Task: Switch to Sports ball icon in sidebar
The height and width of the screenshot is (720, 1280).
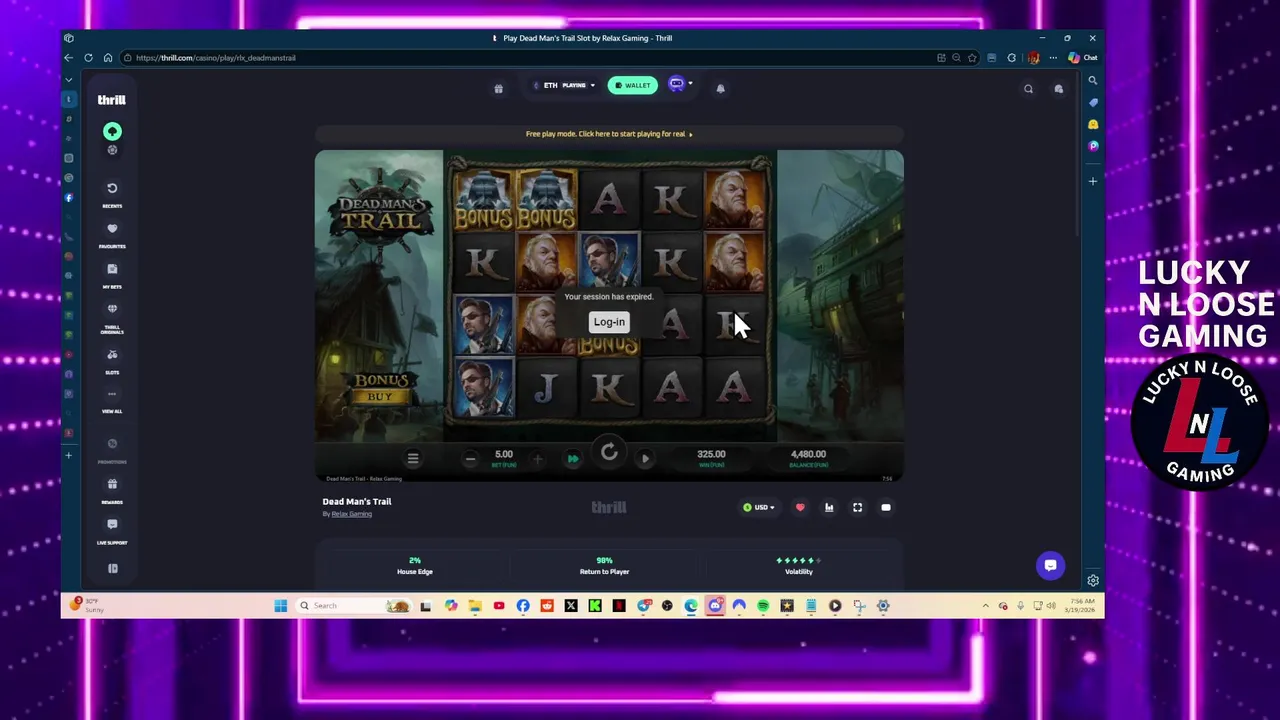Action: point(112,150)
